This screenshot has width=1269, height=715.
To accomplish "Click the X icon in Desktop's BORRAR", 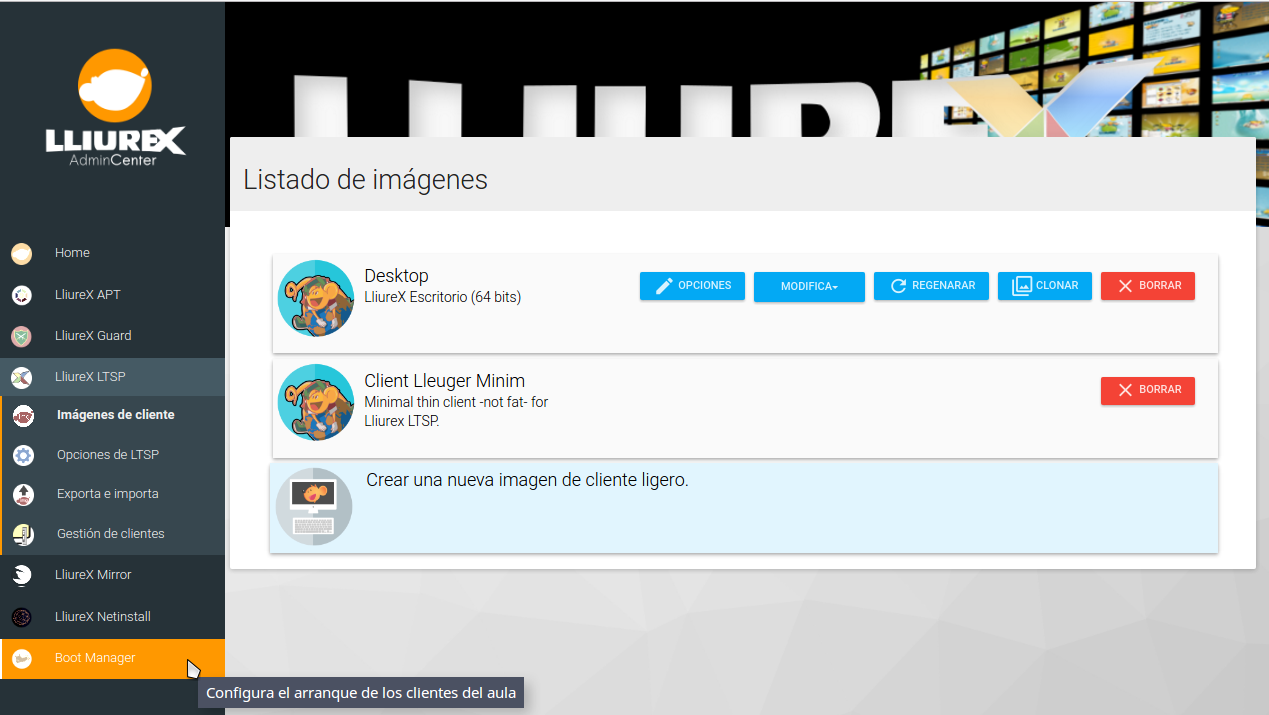I will (1125, 286).
